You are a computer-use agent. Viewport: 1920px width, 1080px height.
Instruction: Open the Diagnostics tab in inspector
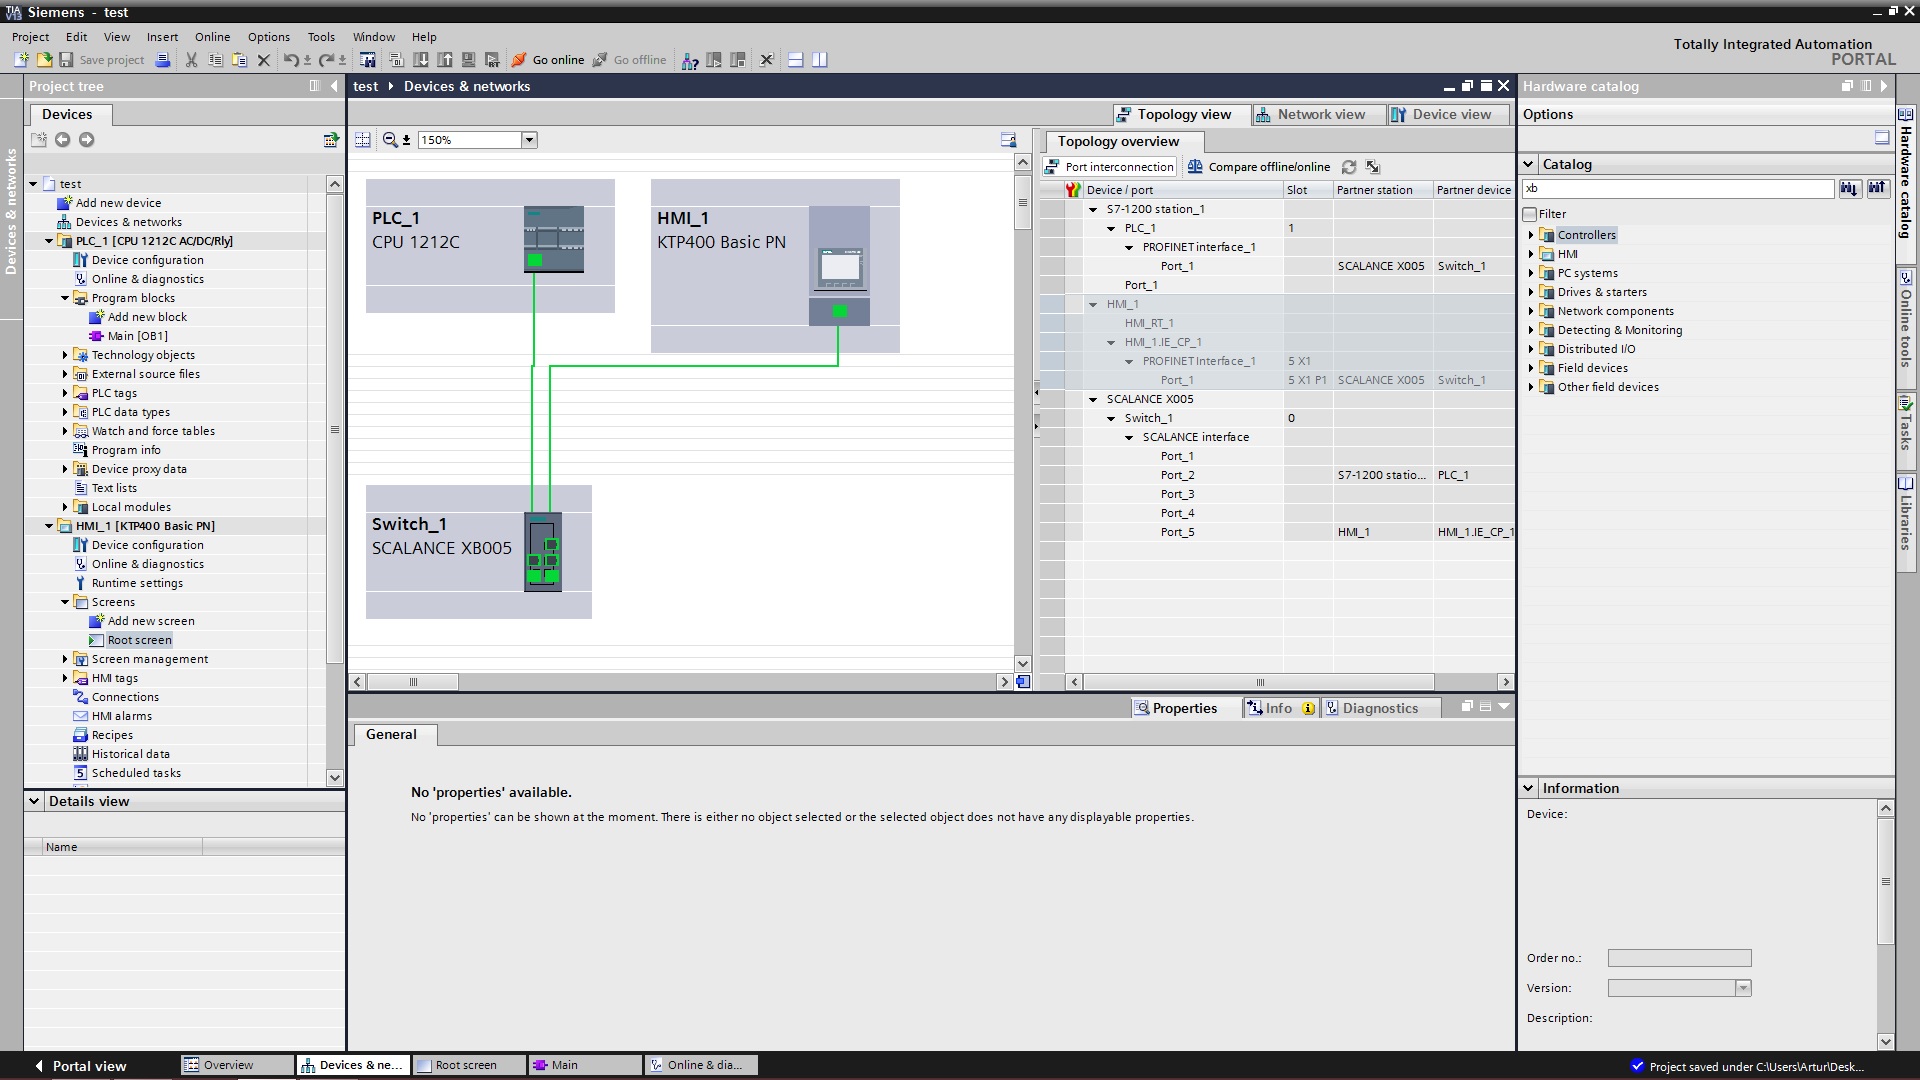click(x=1380, y=708)
